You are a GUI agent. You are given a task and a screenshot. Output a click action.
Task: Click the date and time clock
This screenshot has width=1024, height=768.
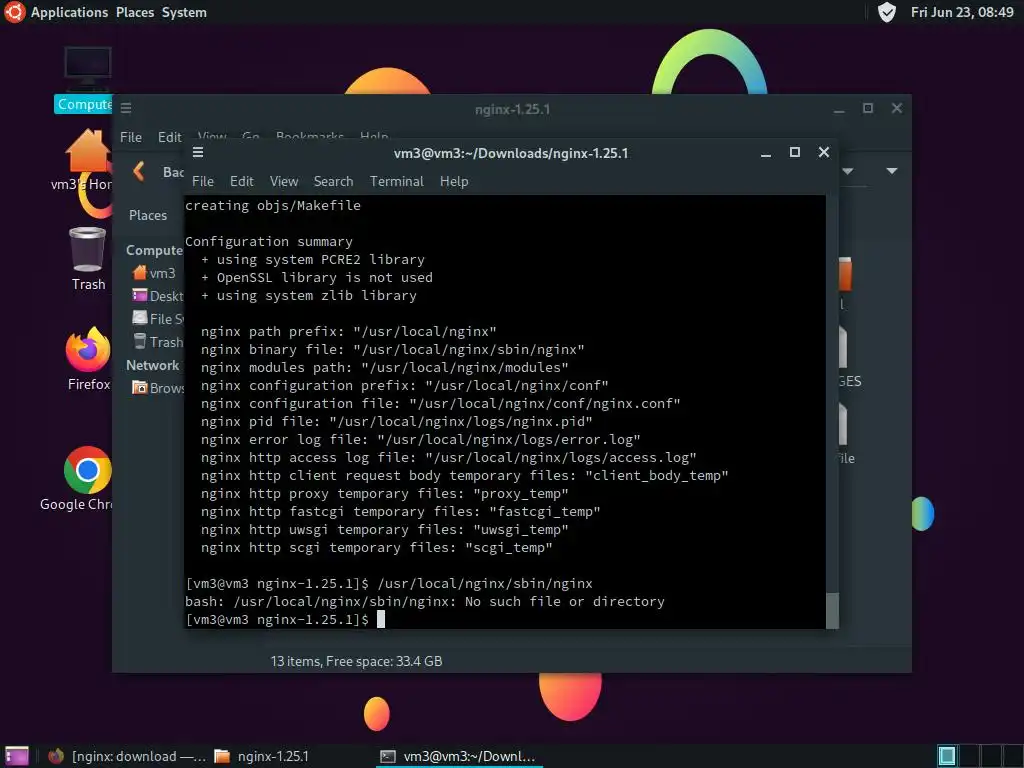(962, 12)
